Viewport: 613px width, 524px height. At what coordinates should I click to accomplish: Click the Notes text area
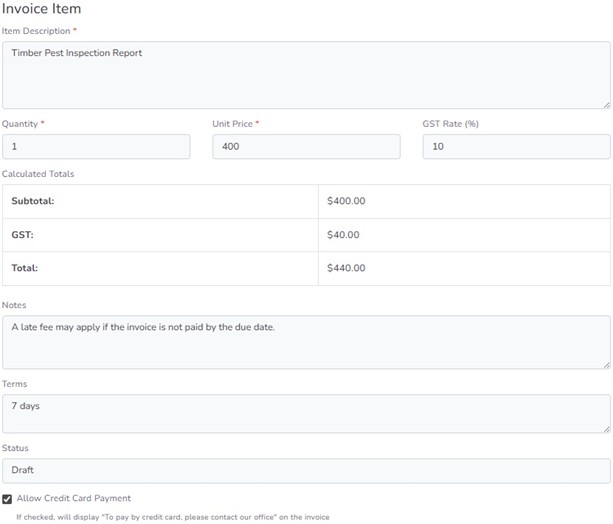pyautogui.click(x=305, y=342)
